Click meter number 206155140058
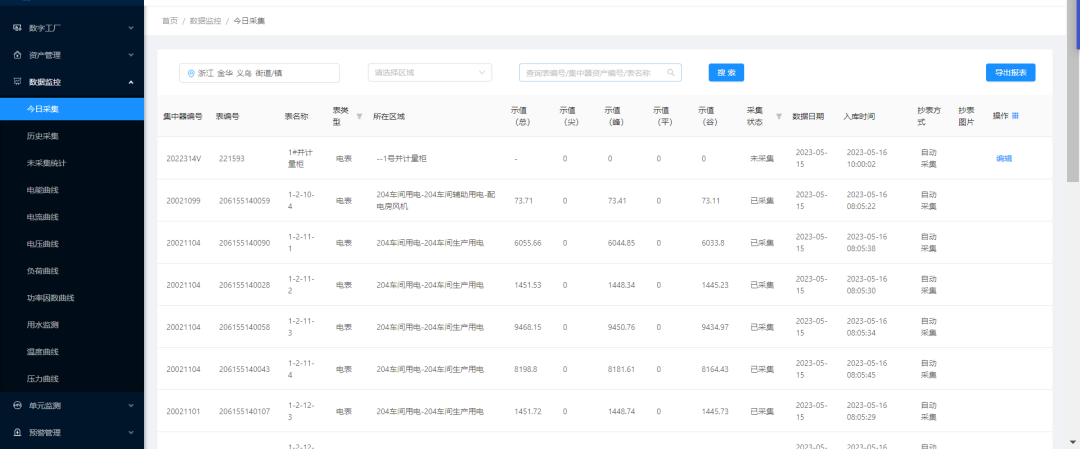This screenshot has height=449, width=1080. pyautogui.click(x=245, y=327)
